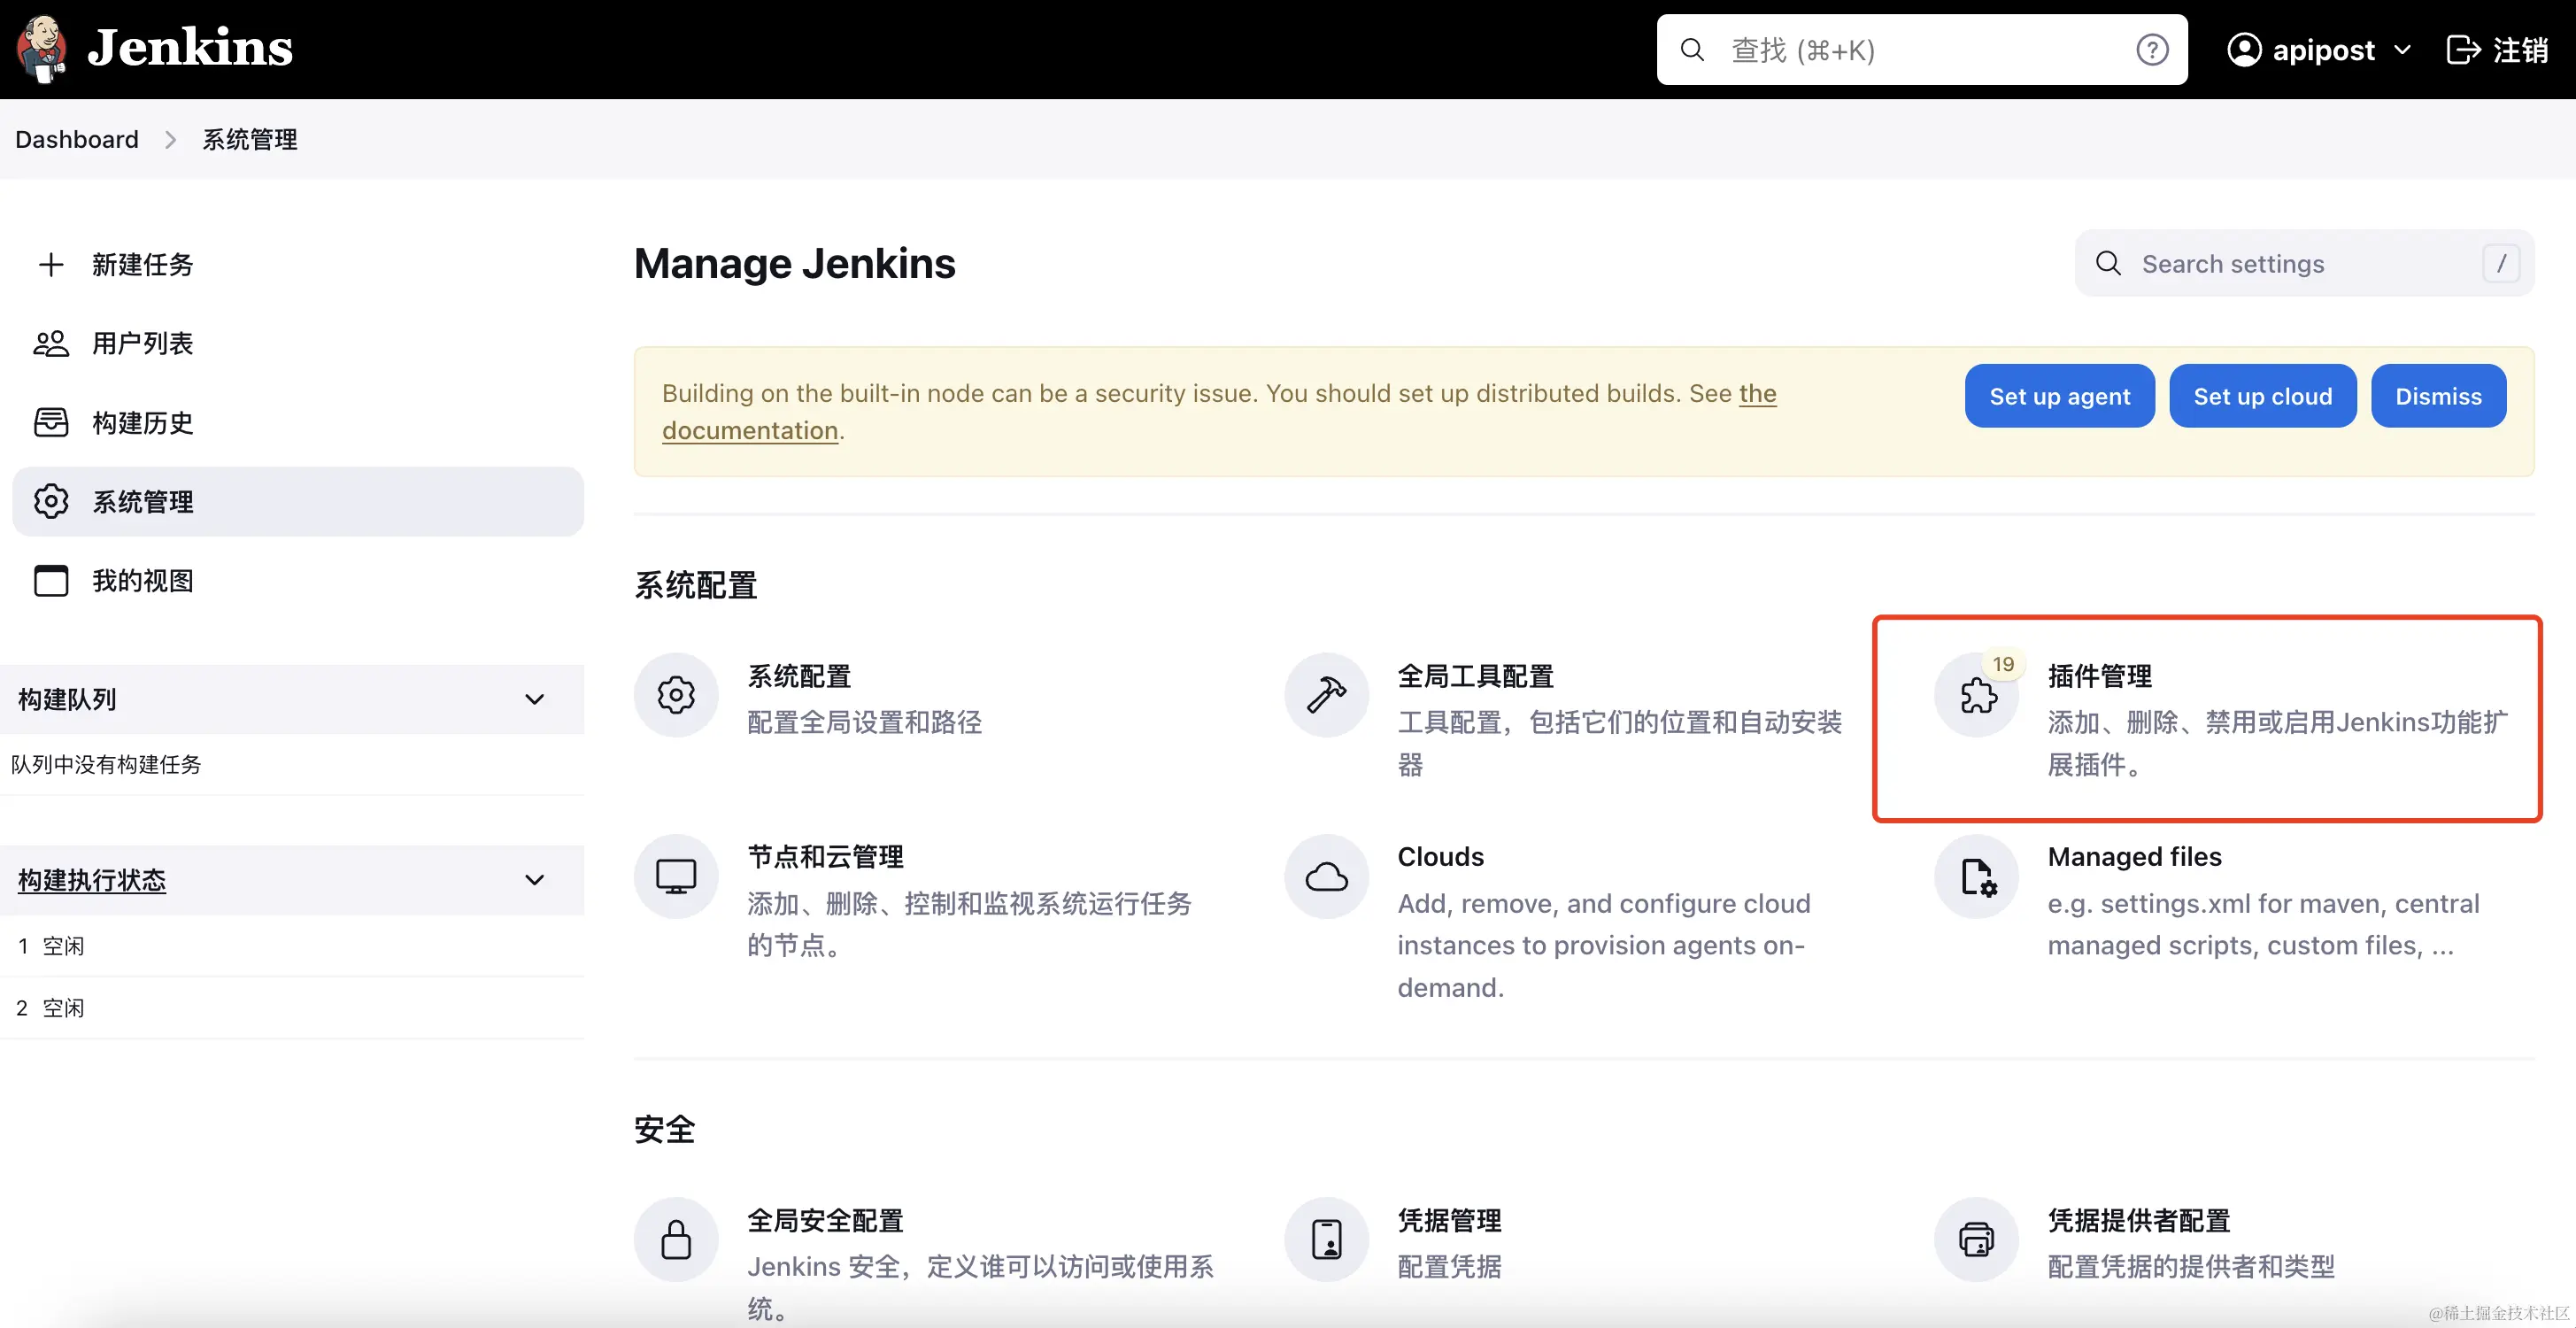This screenshot has width=2576, height=1328.
Task: Click the 配置凭据 description text
Action: click(1449, 1266)
